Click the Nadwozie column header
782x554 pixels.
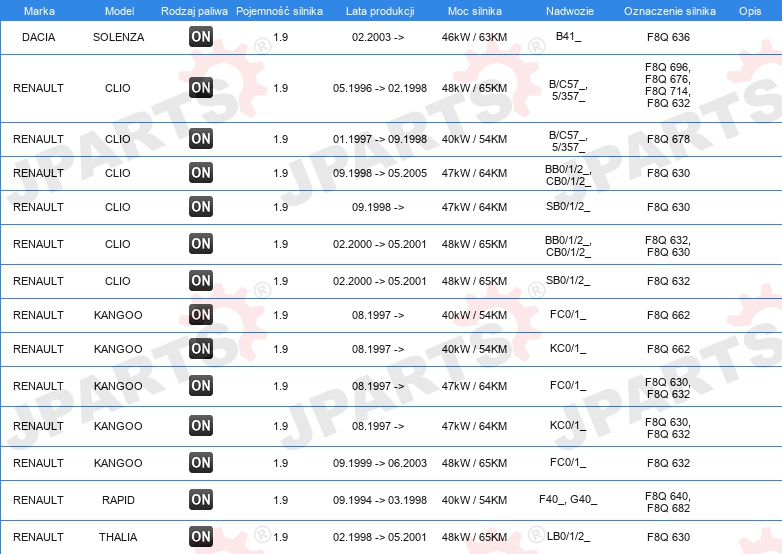(570, 11)
